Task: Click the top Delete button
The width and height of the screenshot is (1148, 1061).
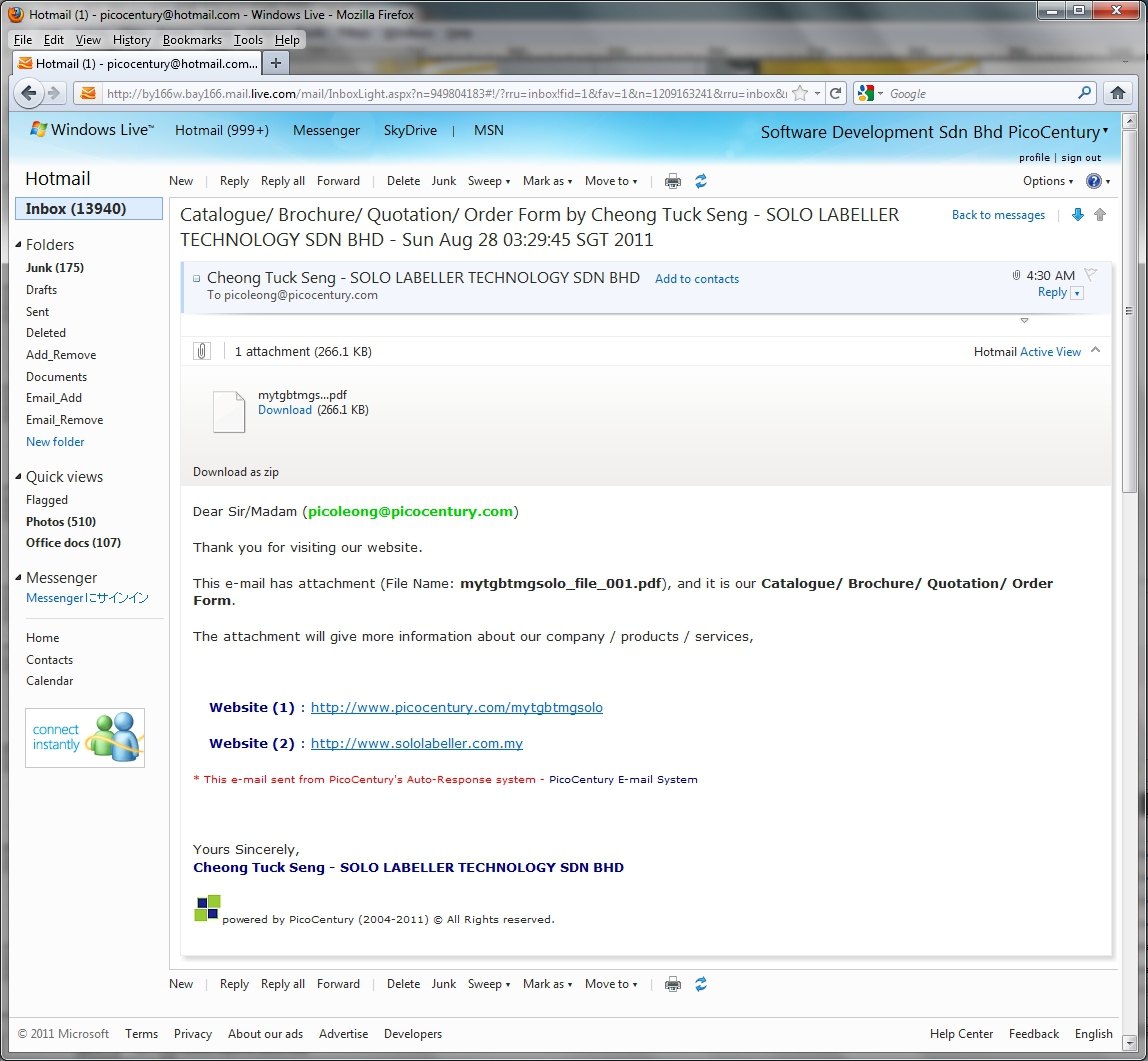Action: coord(403,181)
